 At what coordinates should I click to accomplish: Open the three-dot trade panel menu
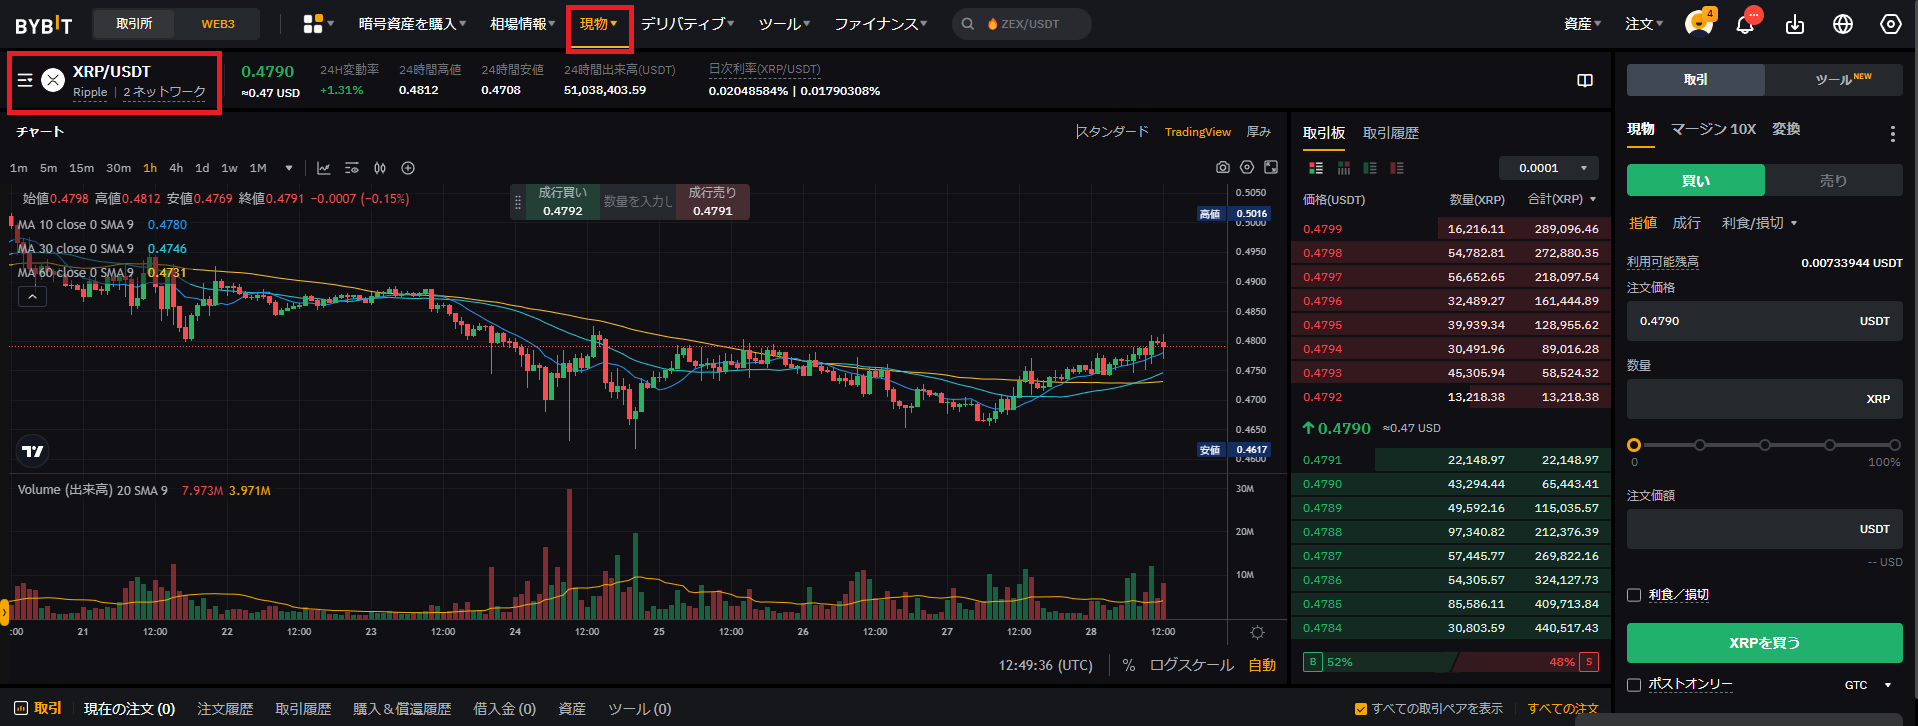[x=1892, y=133]
